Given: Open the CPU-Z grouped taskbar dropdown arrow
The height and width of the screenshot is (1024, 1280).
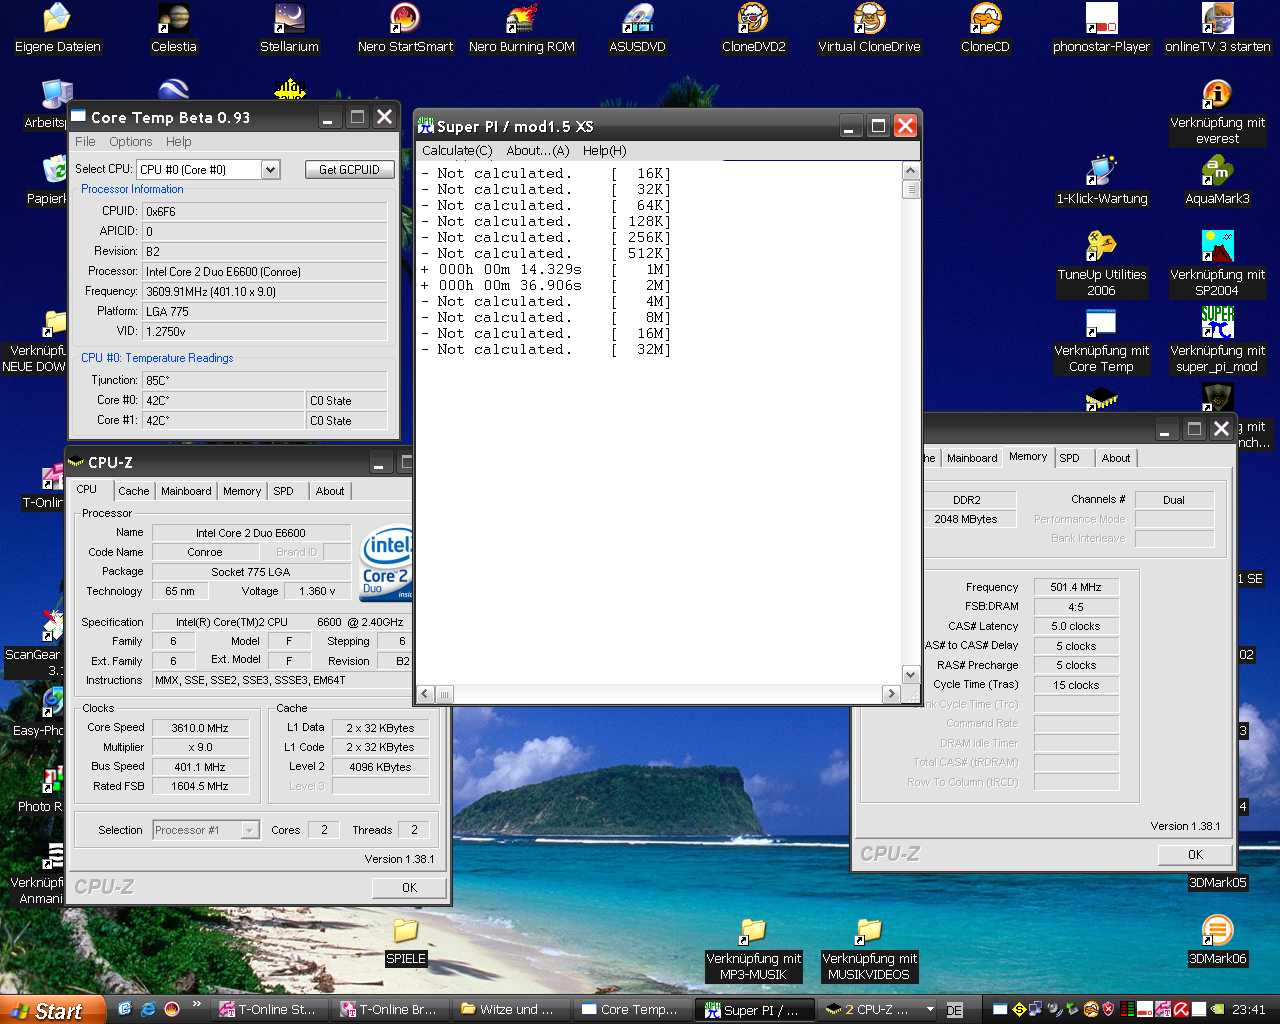Looking at the screenshot, I should [930, 1010].
